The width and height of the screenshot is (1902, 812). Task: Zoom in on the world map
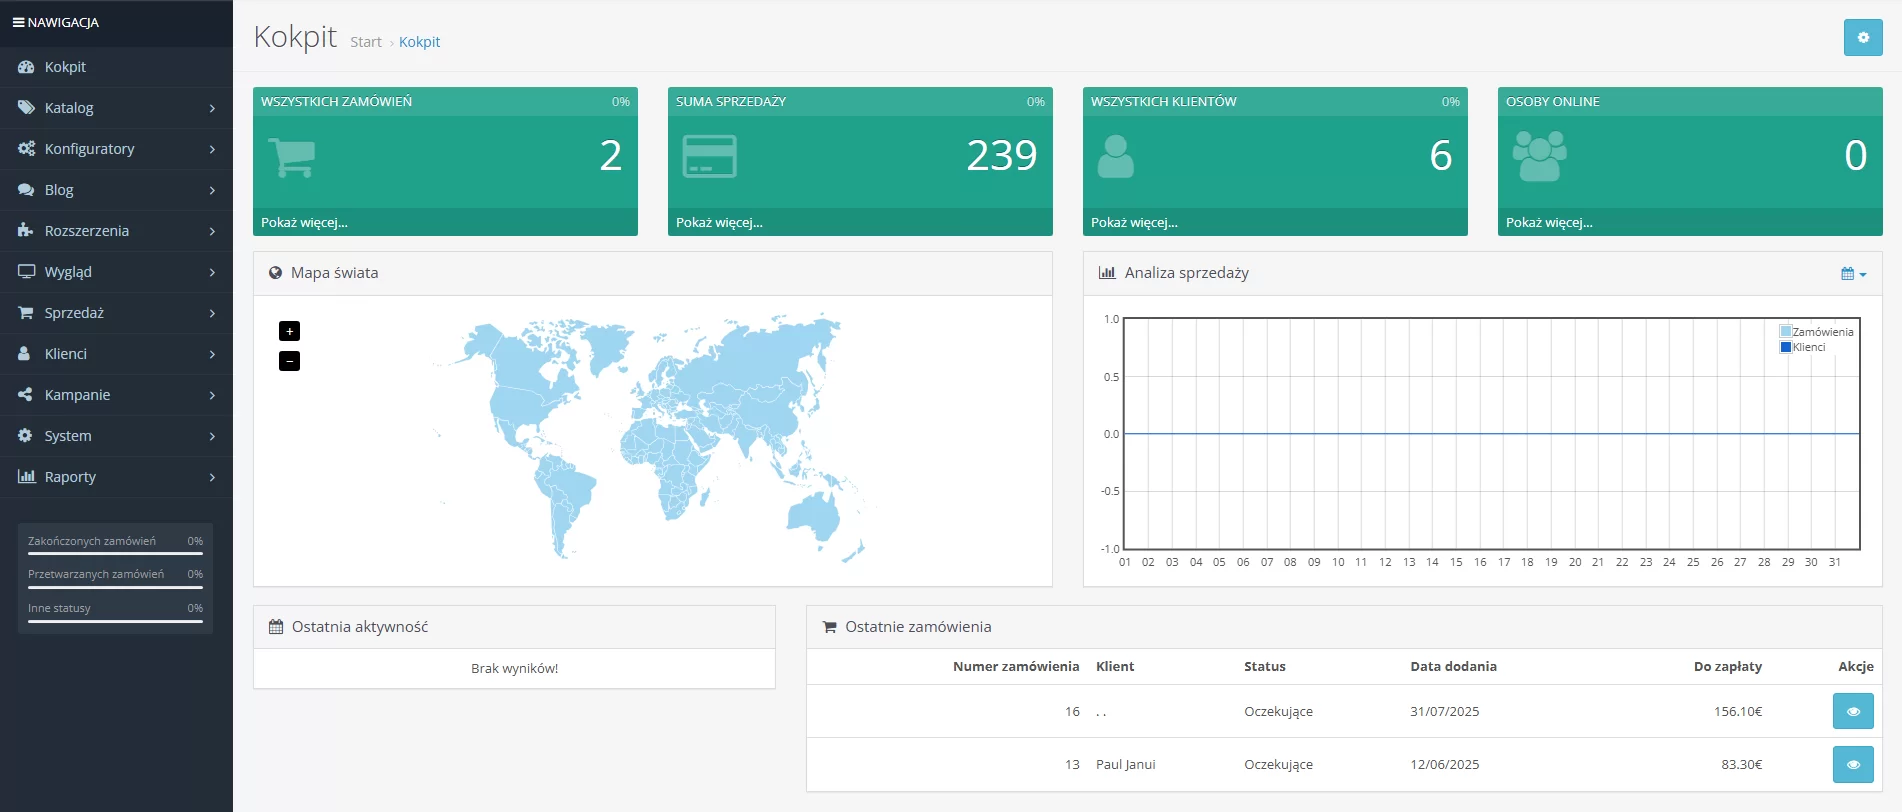[x=289, y=331]
